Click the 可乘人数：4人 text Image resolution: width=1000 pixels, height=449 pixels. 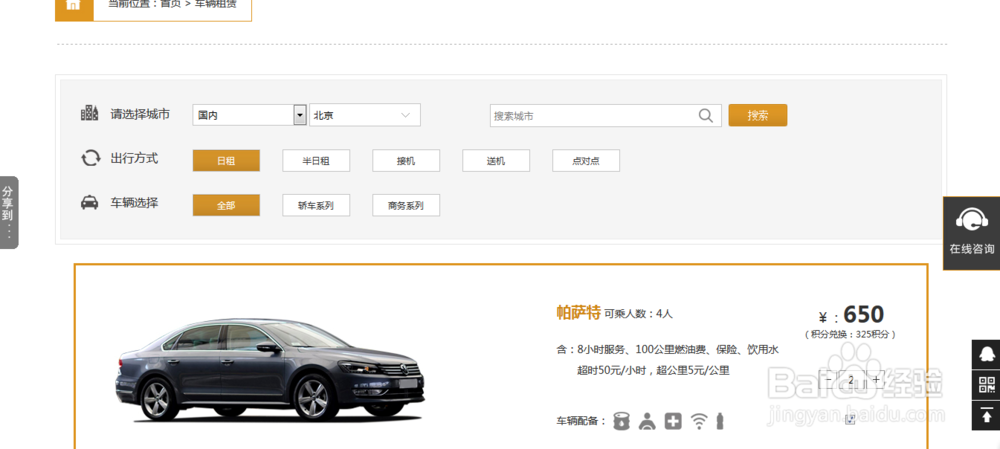[x=638, y=314]
